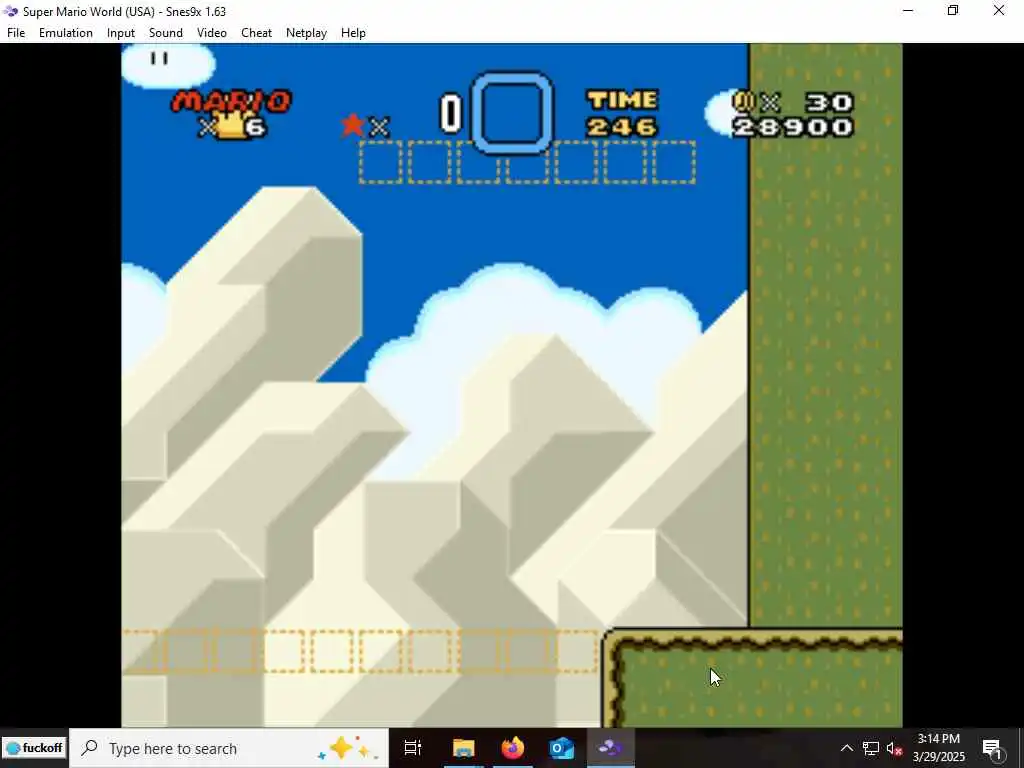
Task: Launch Firefox from the taskbar
Action: (x=513, y=748)
